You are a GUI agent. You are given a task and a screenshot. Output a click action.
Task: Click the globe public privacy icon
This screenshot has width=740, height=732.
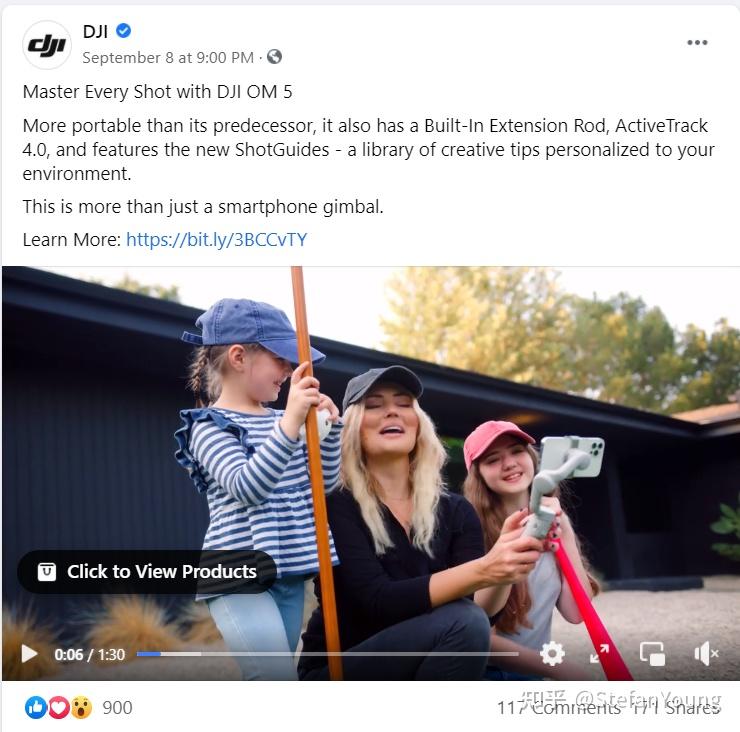tap(274, 57)
